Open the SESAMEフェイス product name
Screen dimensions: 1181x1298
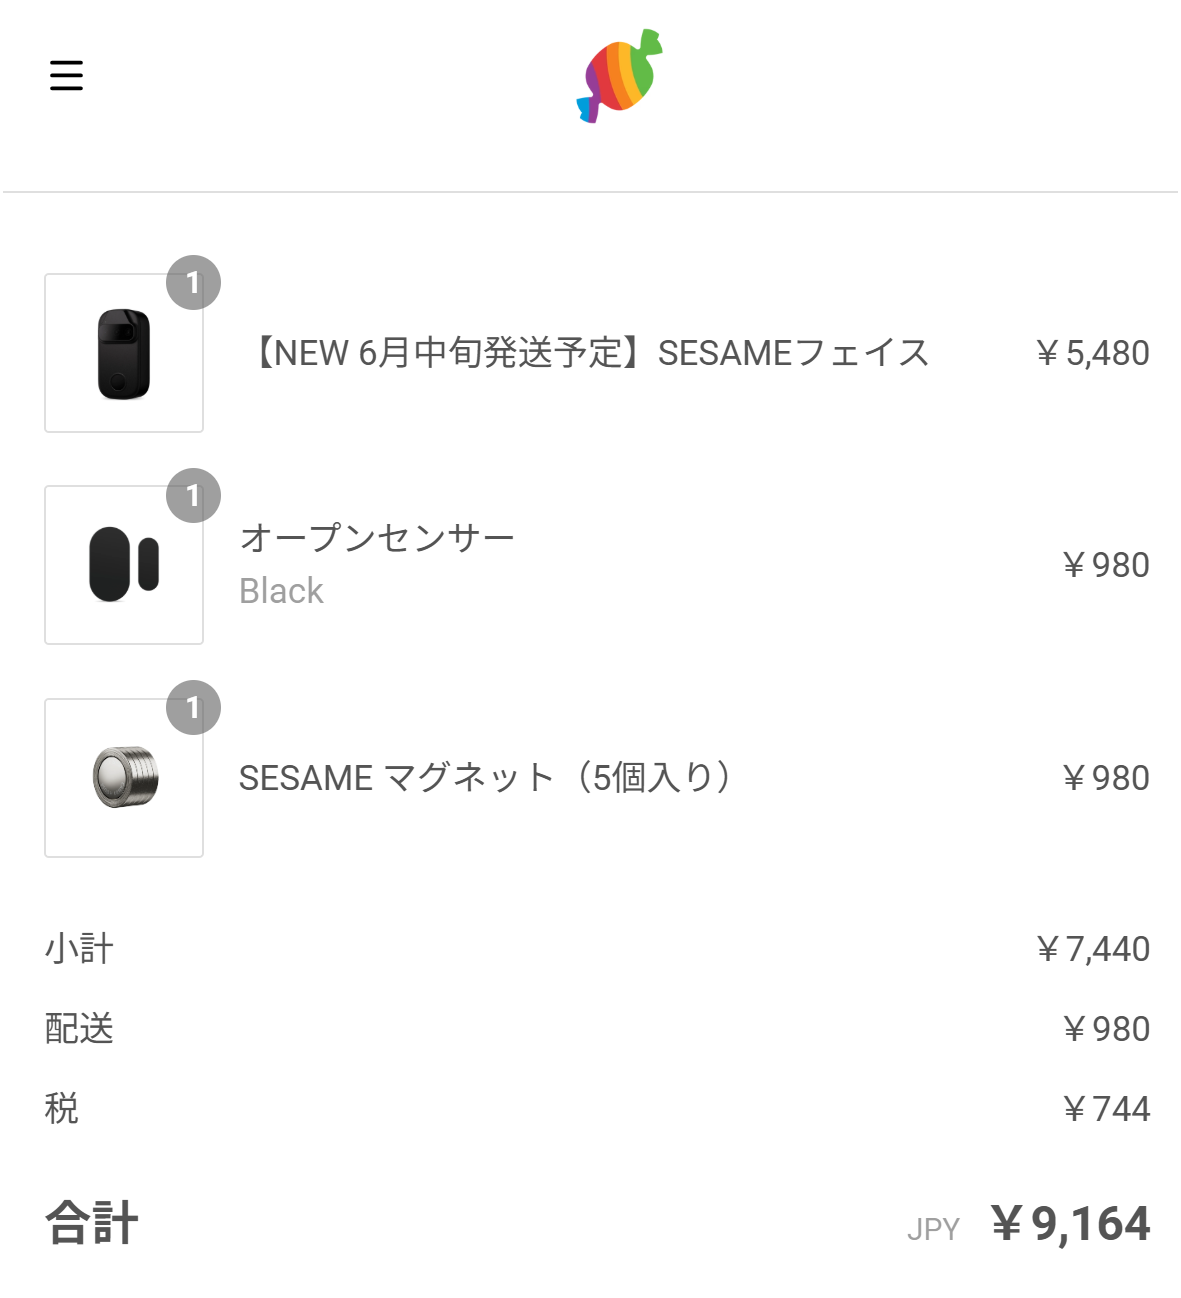click(589, 353)
